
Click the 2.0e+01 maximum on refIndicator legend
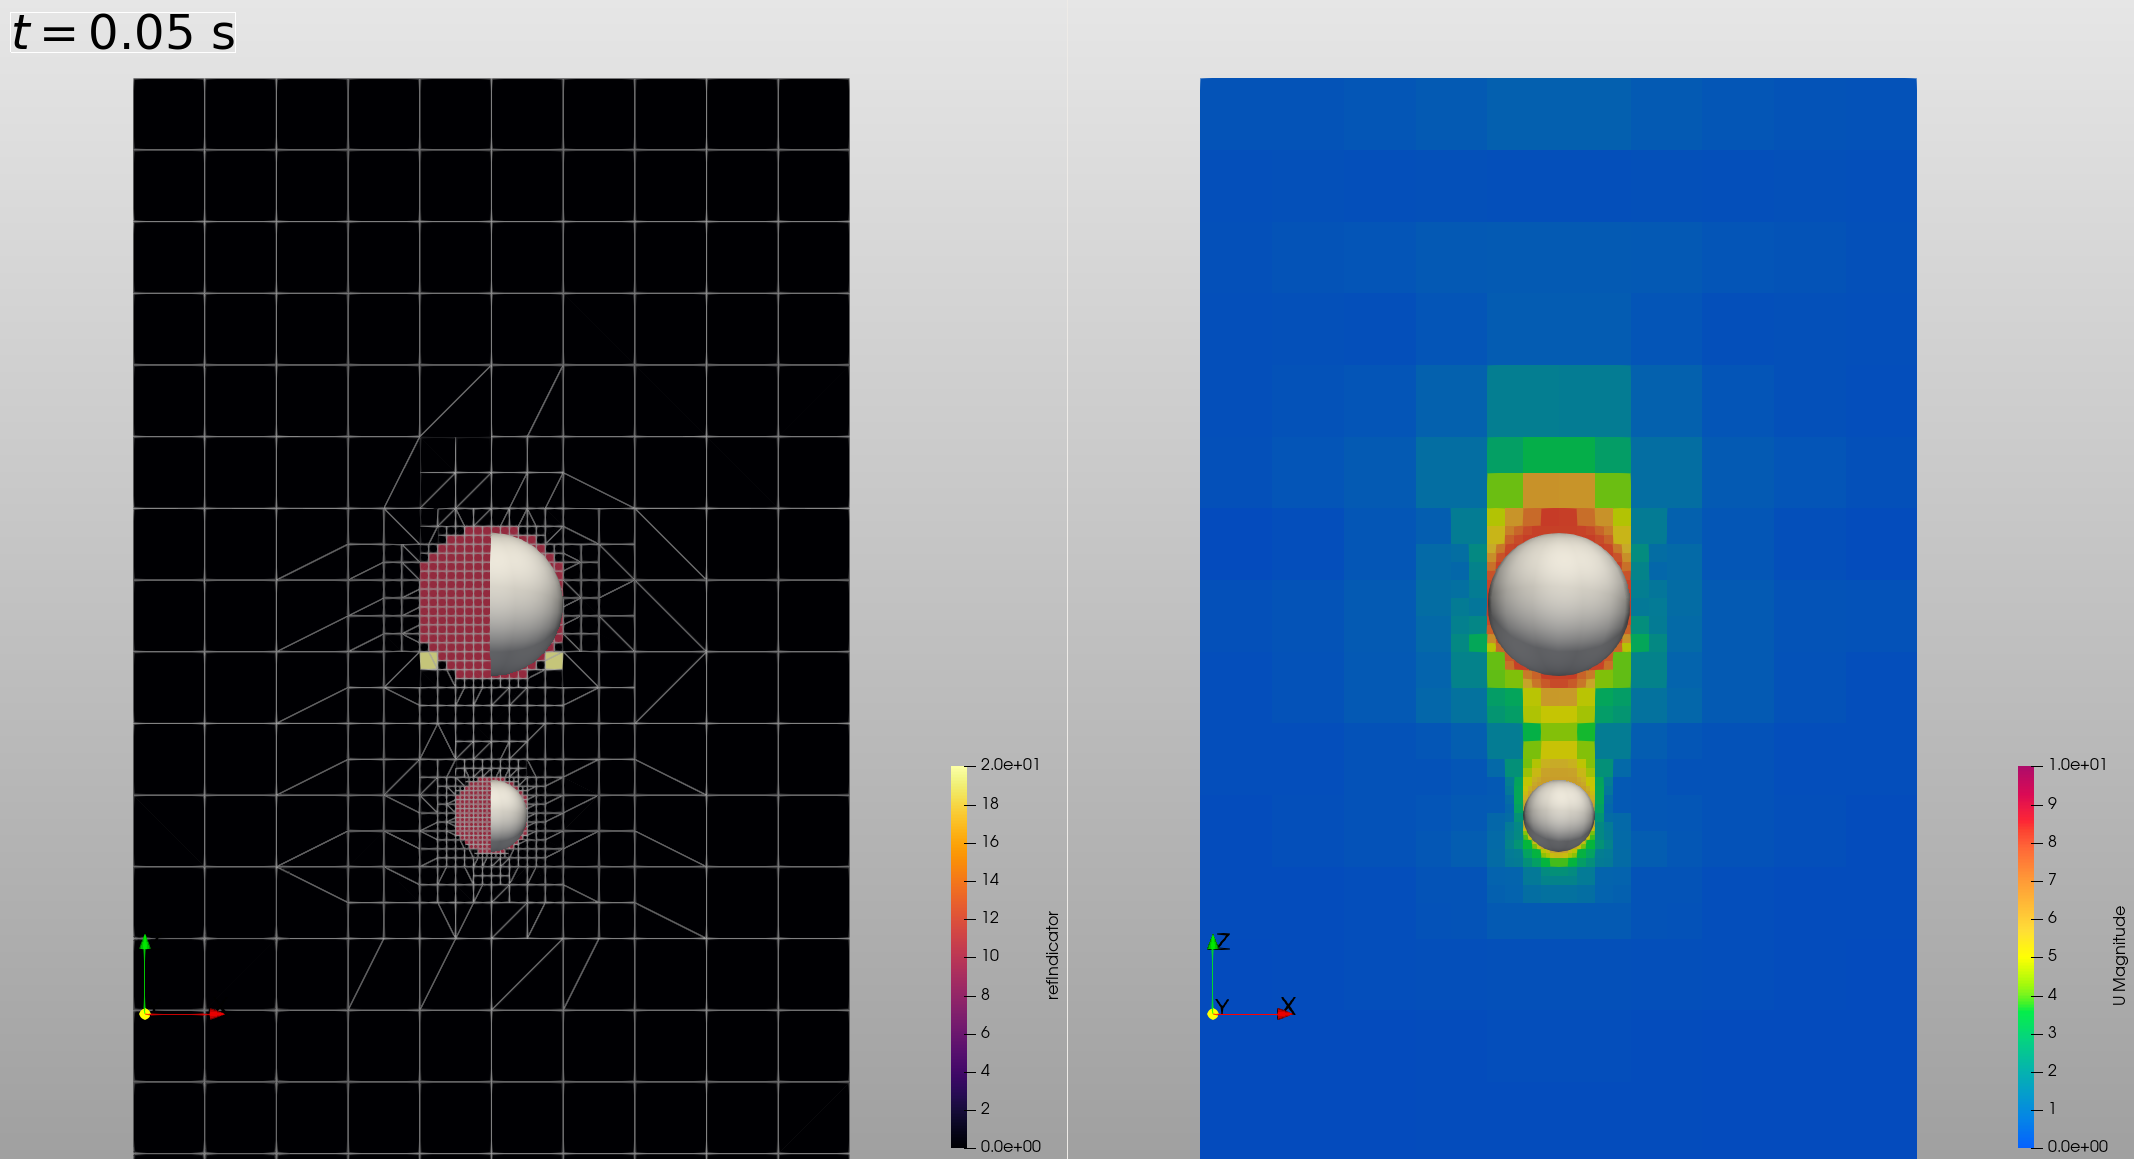coord(1010,765)
